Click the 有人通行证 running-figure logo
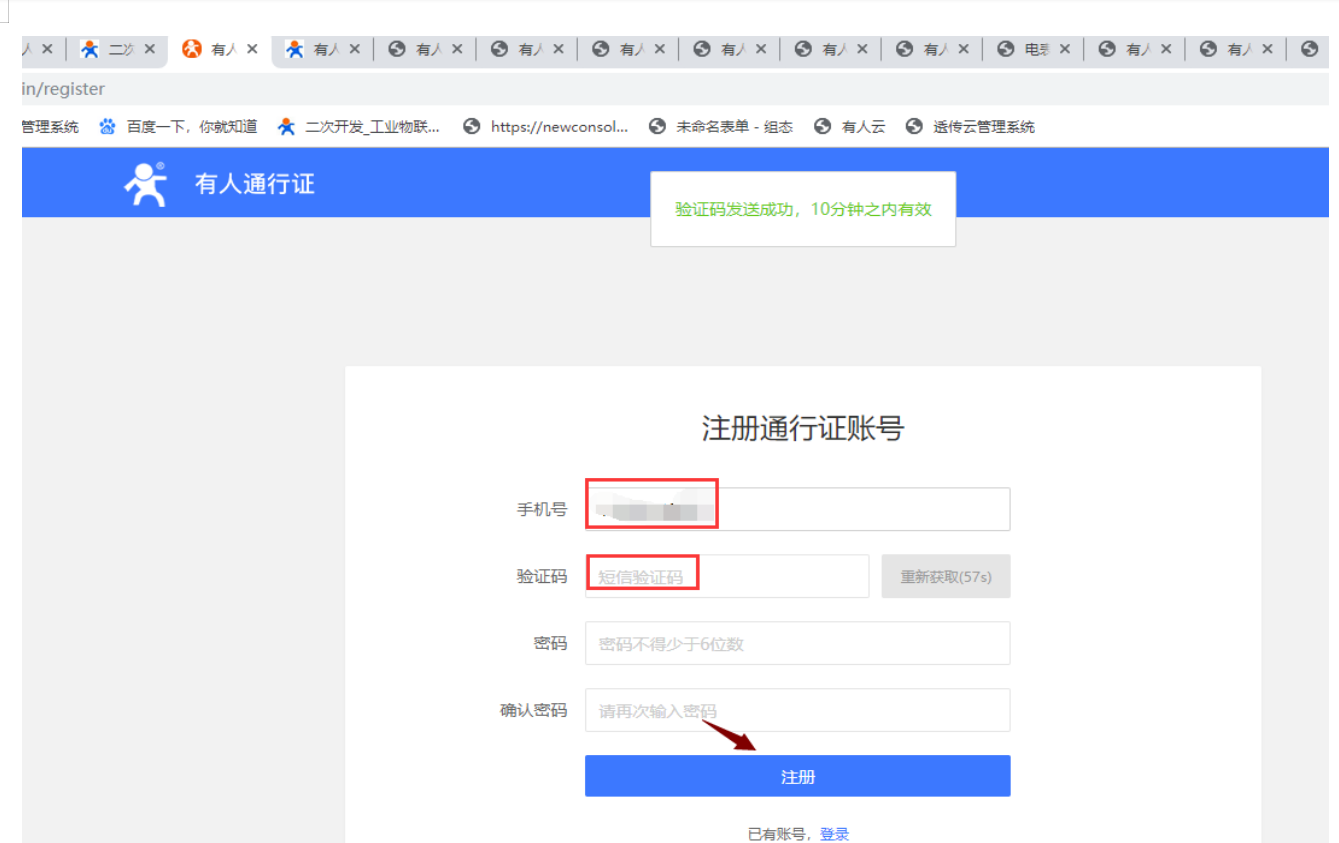 tap(145, 184)
